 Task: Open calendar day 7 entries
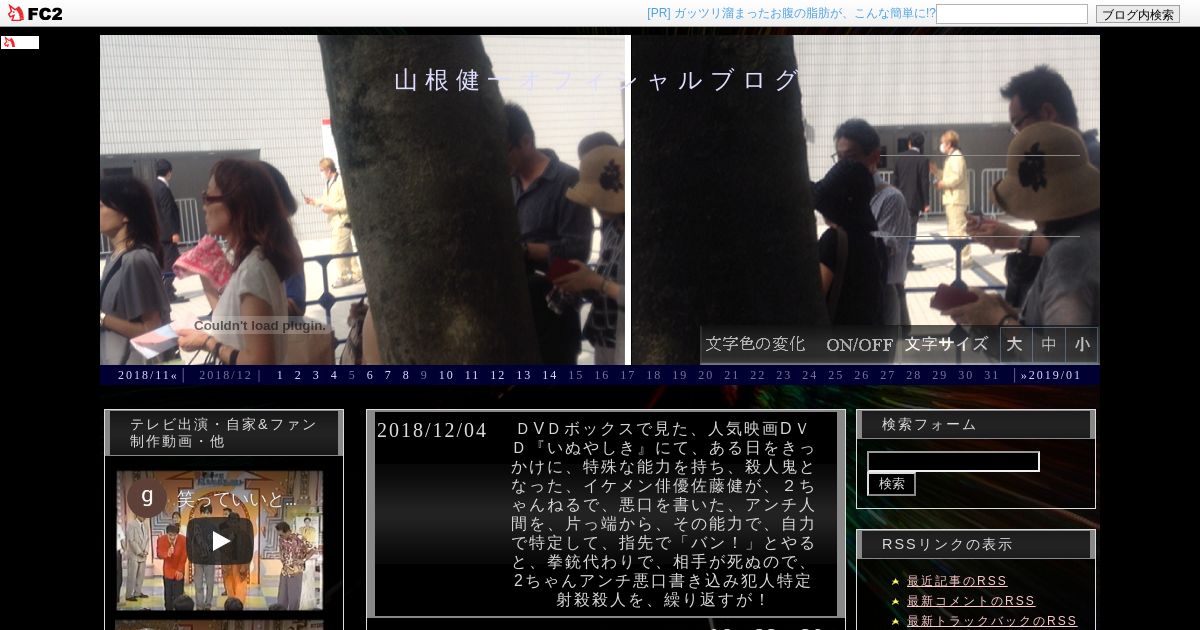388,375
